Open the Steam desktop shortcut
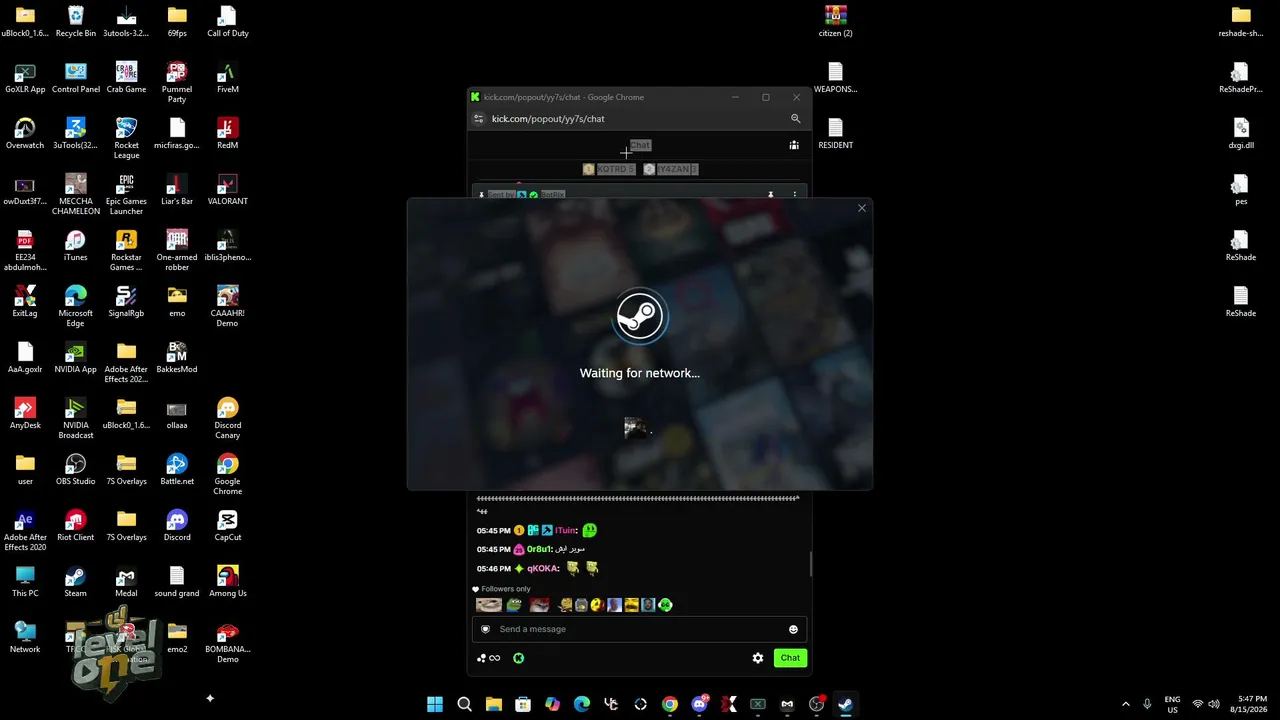The height and width of the screenshot is (720, 1280). pos(76,581)
